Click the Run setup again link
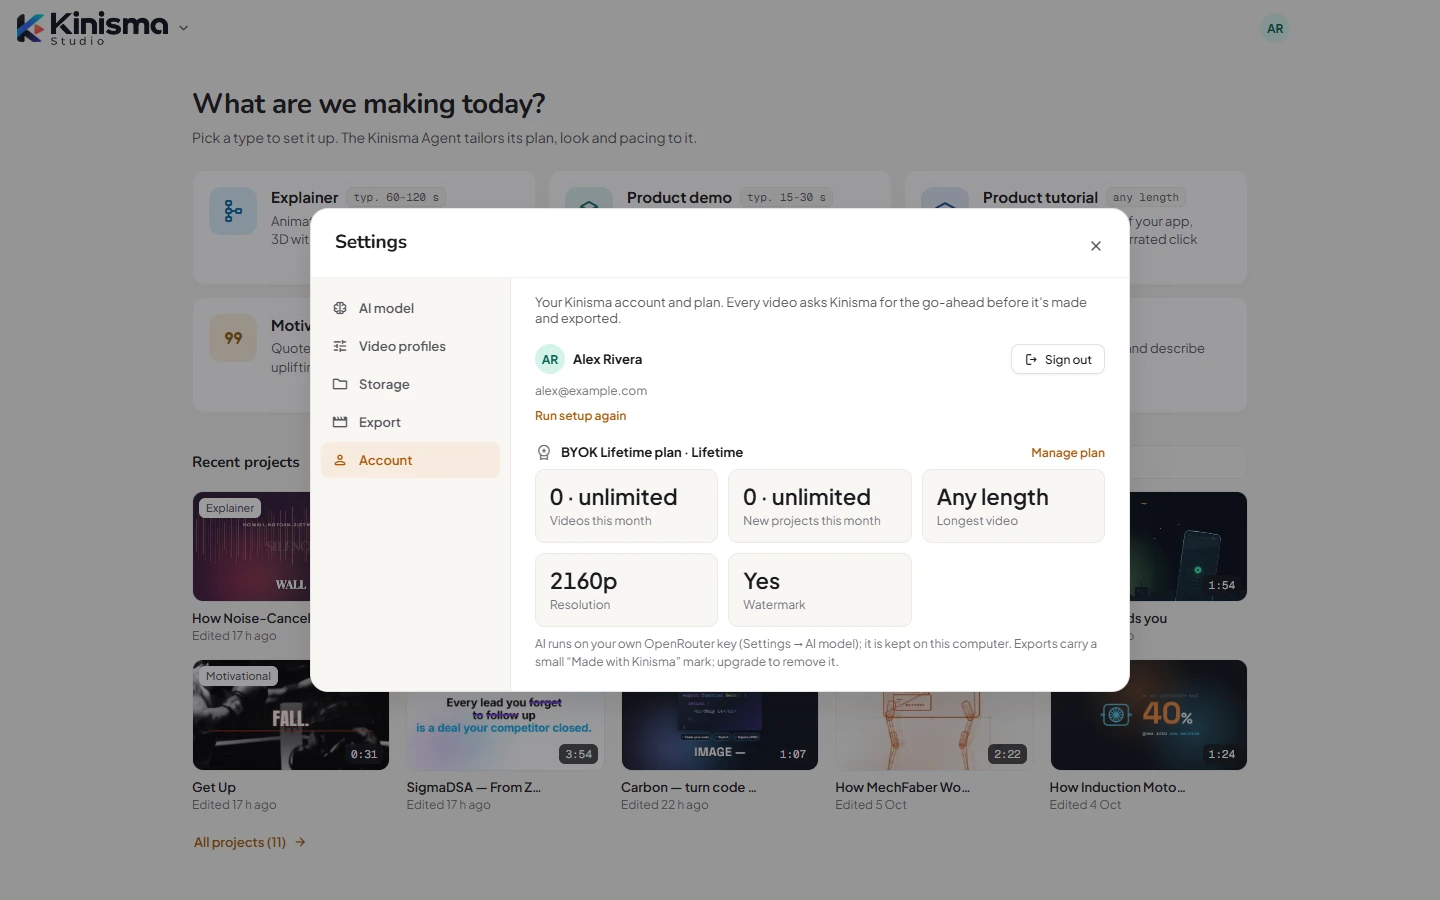1440x900 pixels. (x=580, y=416)
